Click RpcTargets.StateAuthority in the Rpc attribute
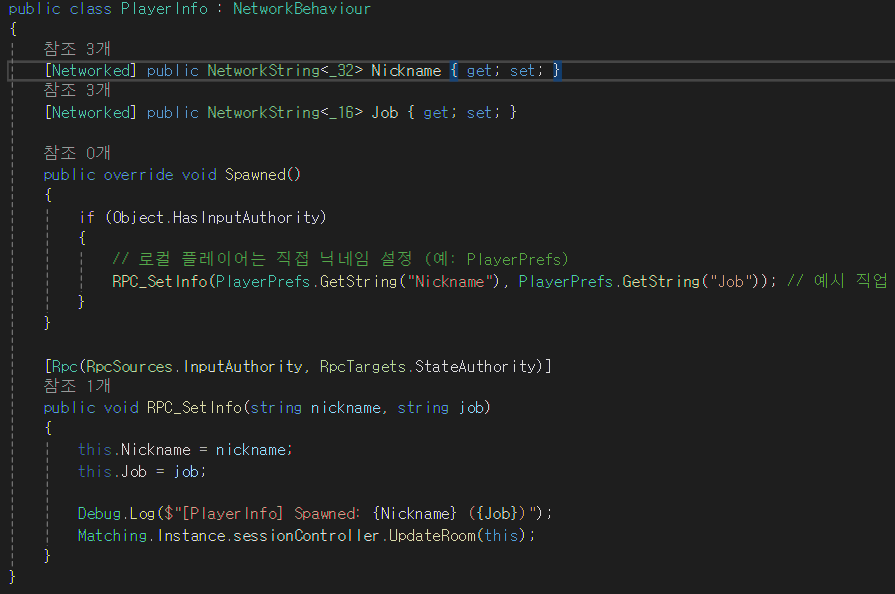Image resolution: width=895 pixels, height=594 pixels. (x=428, y=366)
